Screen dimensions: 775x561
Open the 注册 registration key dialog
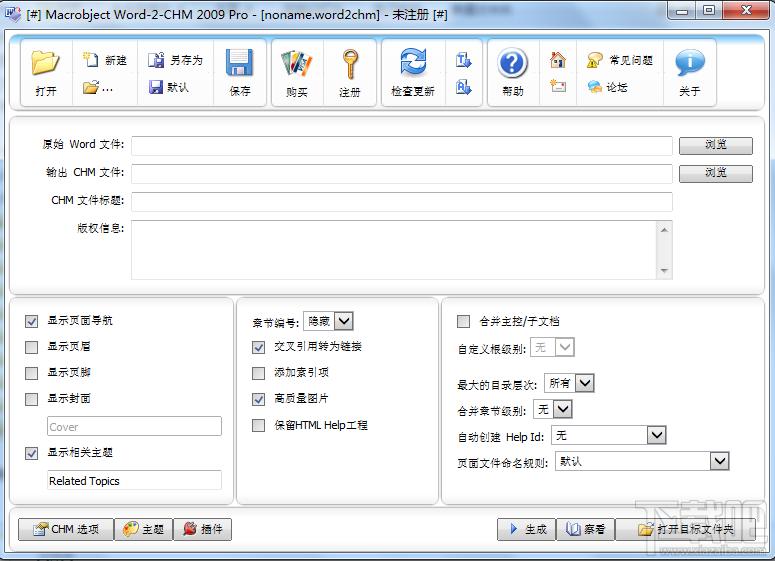(349, 73)
